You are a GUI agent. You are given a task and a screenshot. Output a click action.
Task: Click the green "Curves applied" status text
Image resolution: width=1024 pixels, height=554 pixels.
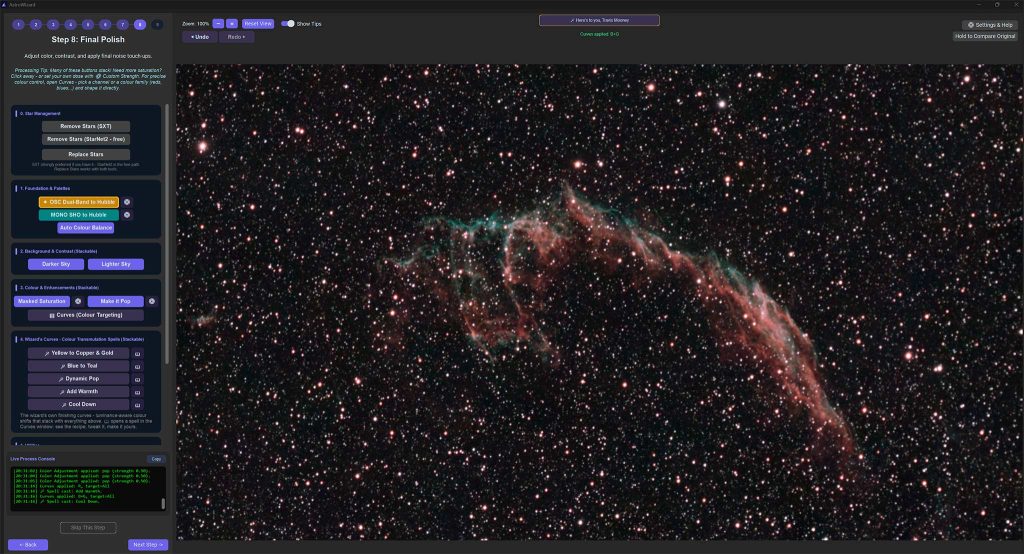click(x=600, y=34)
